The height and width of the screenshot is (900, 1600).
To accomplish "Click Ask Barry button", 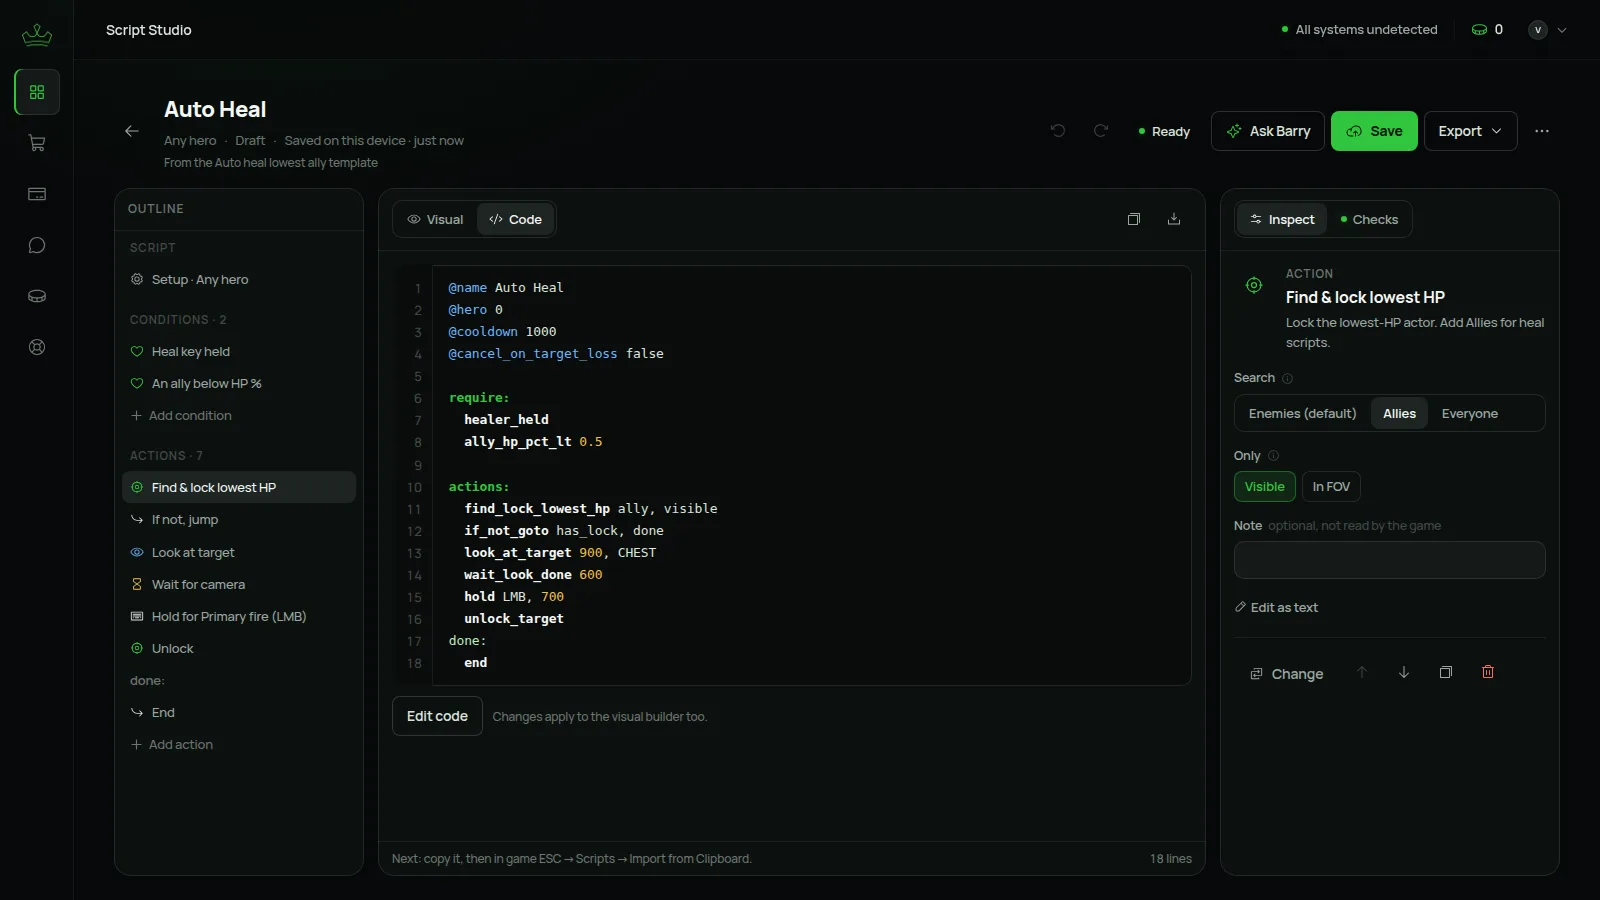I will (x=1268, y=131).
